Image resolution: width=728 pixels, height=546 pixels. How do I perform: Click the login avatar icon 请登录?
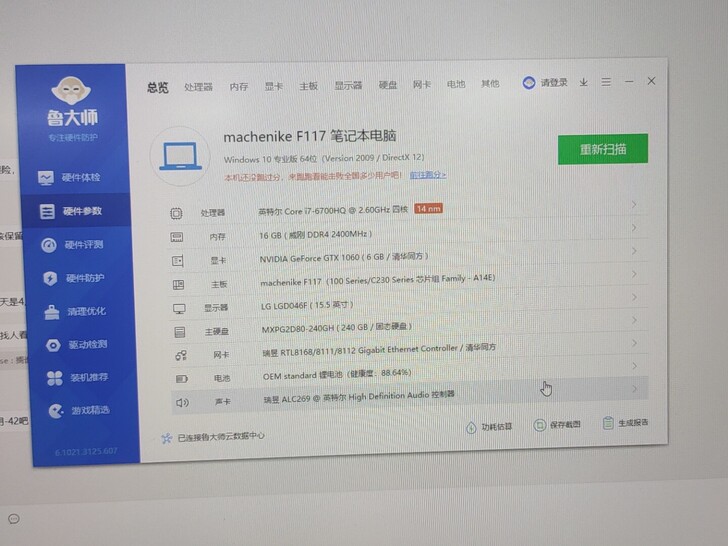click(x=529, y=83)
